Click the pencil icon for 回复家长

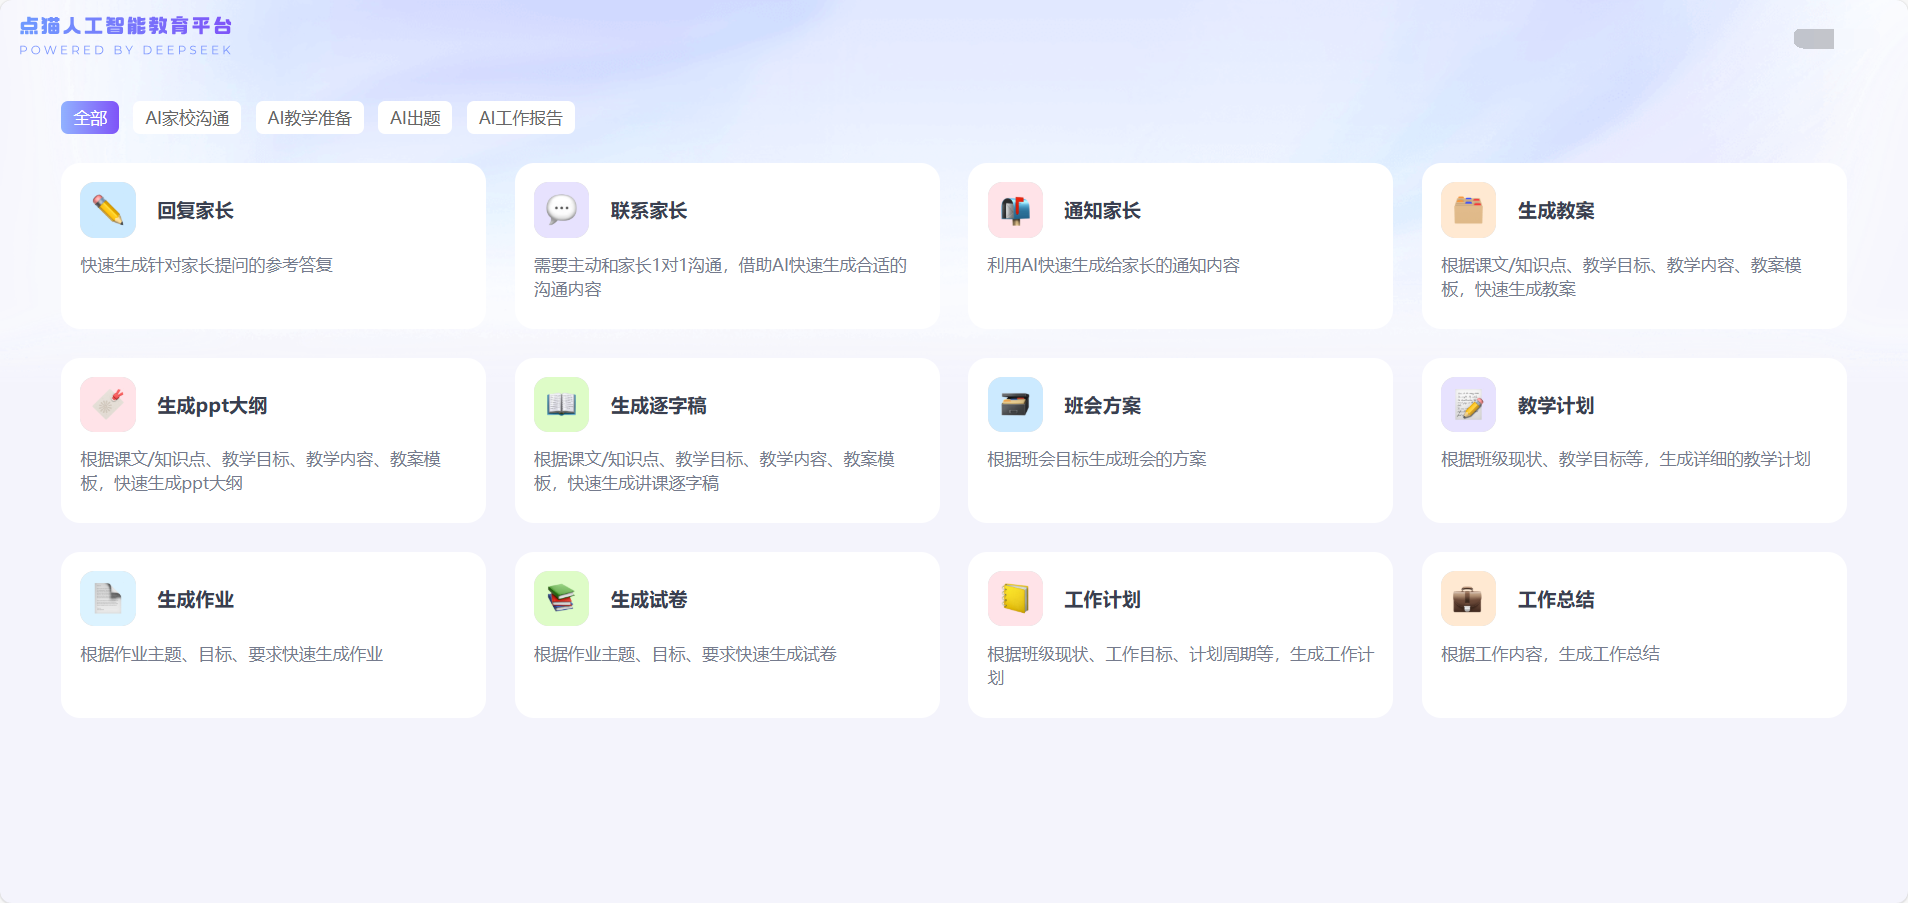pos(108,210)
